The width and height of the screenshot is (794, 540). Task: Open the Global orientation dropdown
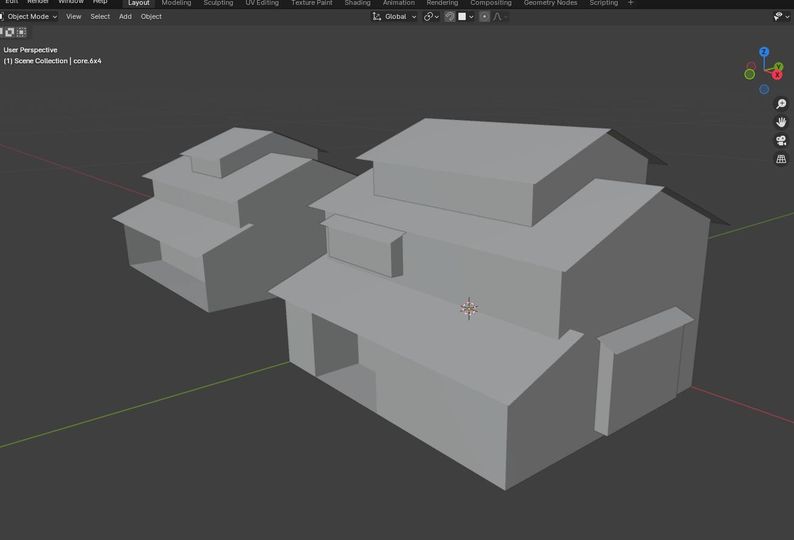pos(395,17)
